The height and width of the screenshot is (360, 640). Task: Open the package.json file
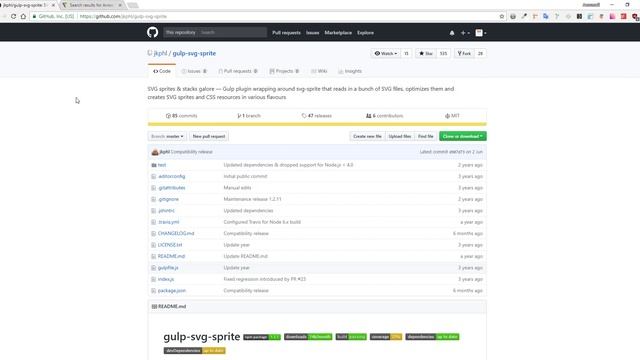(172, 291)
